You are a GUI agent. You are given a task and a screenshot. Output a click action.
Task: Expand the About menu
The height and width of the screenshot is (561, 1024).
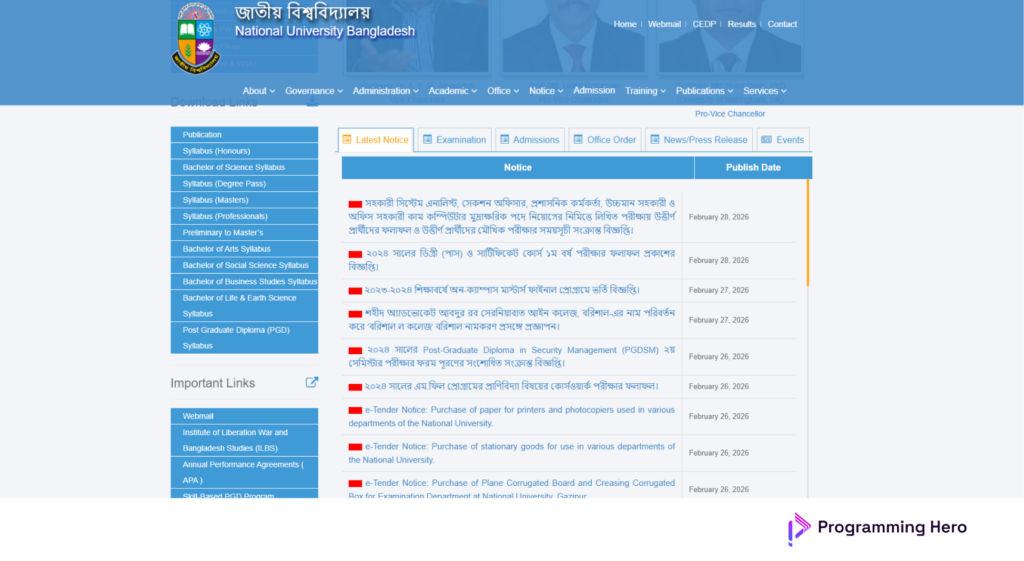coord(259,91)
